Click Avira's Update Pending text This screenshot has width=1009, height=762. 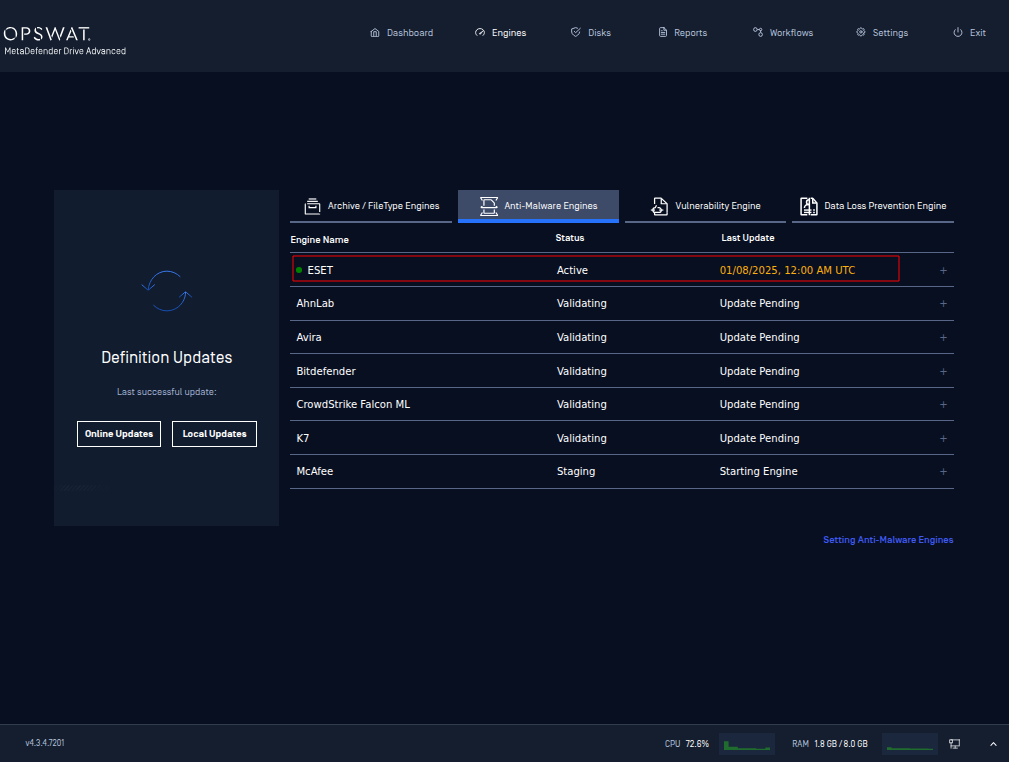click(x=759, y=337)
